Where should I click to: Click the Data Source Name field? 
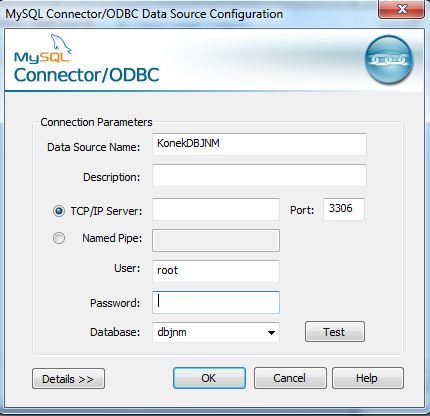[259, 144]
